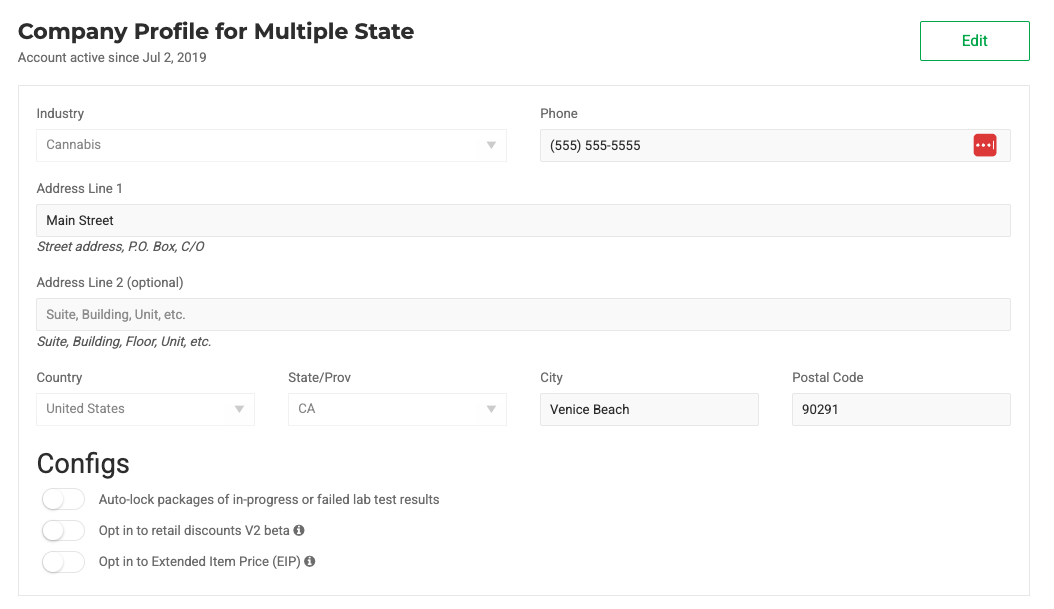Click the Country dropdown arrow
The width and height of the screenshot is (1054, 609).
(x=239, y=409)
